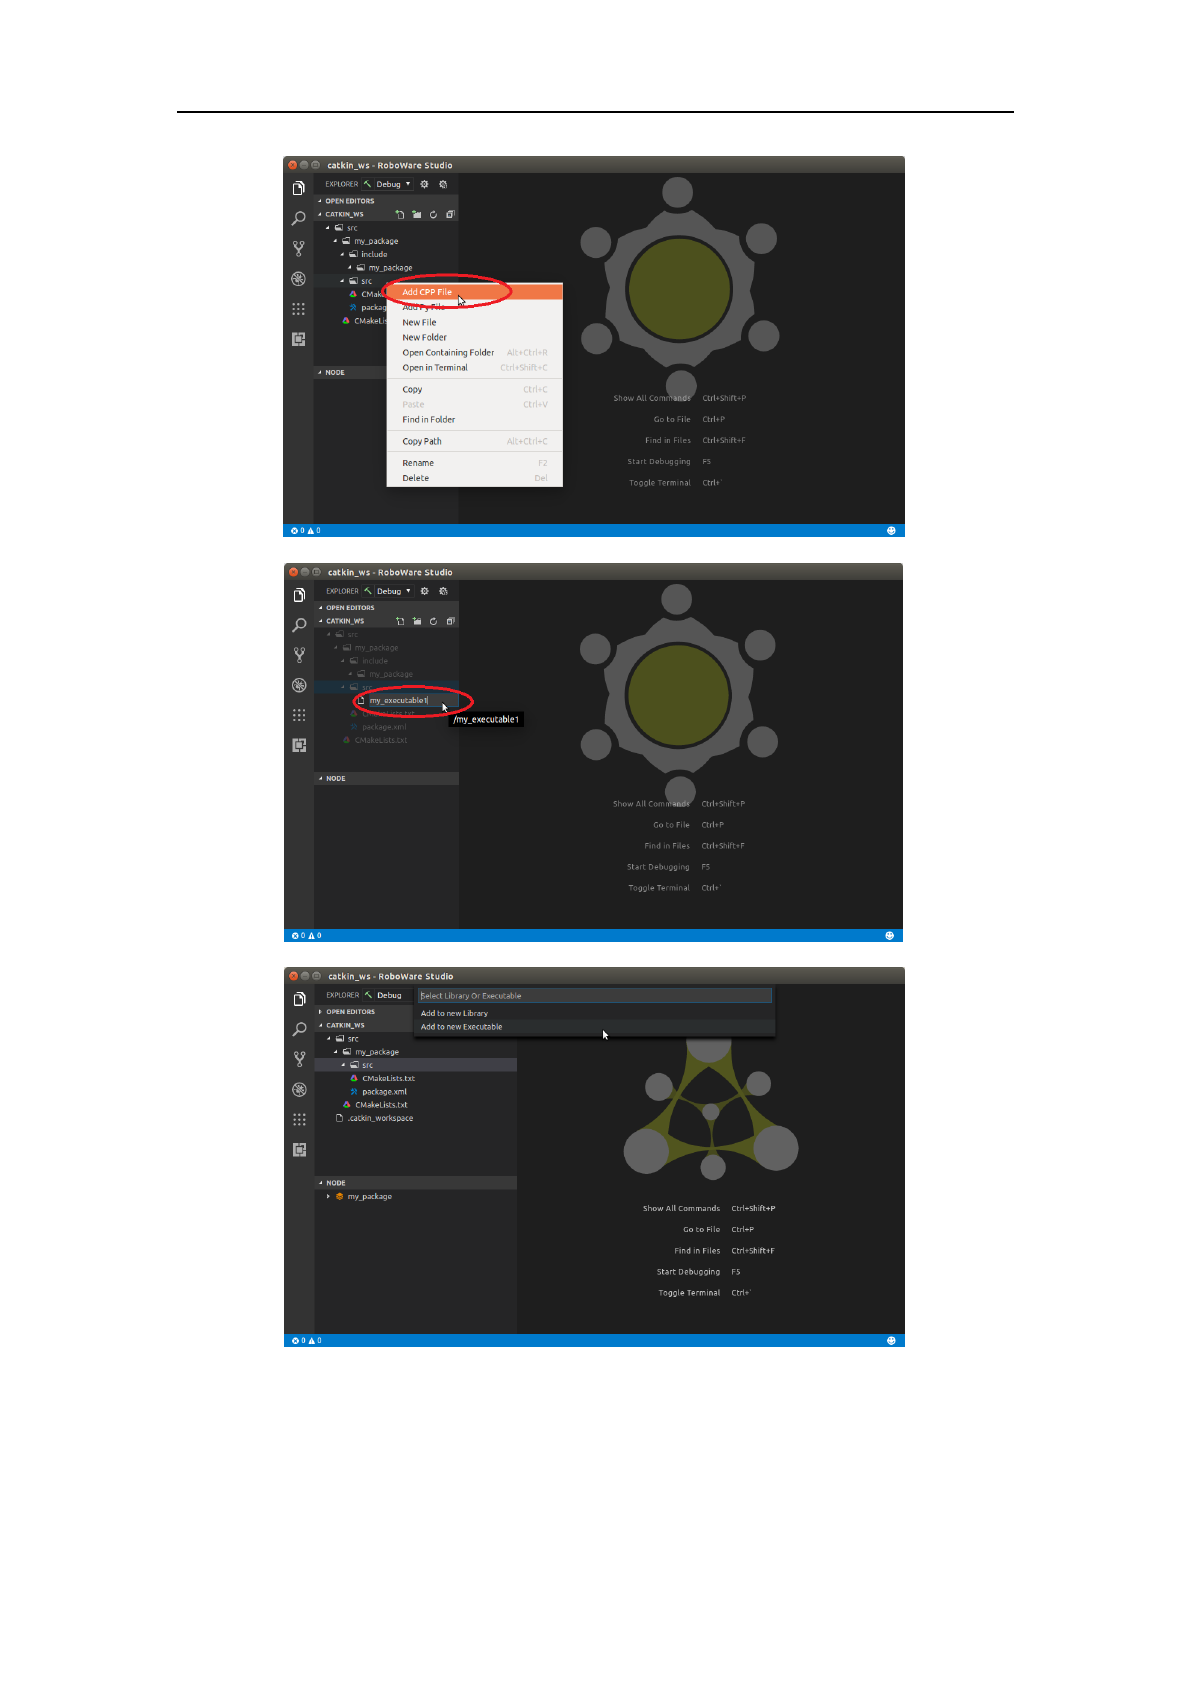Click nested squares sidebar icon in context-menu window

coord(298,339)
